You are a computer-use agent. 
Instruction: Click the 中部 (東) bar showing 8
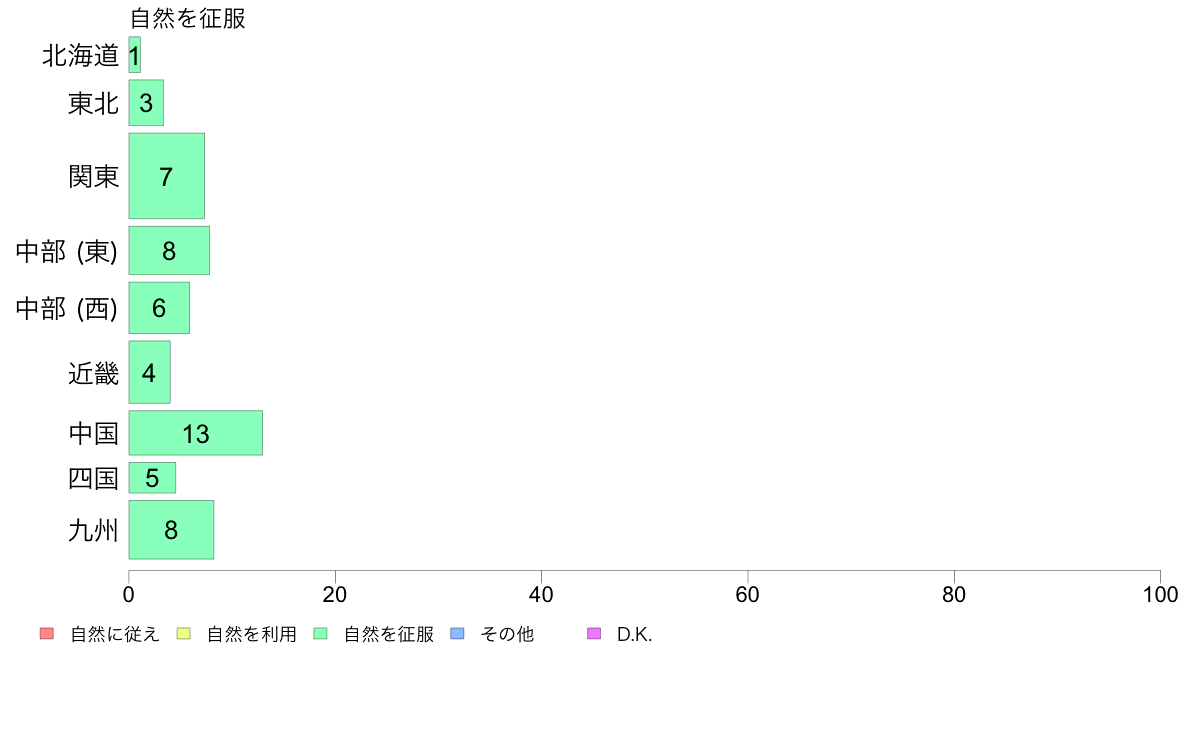169,251
